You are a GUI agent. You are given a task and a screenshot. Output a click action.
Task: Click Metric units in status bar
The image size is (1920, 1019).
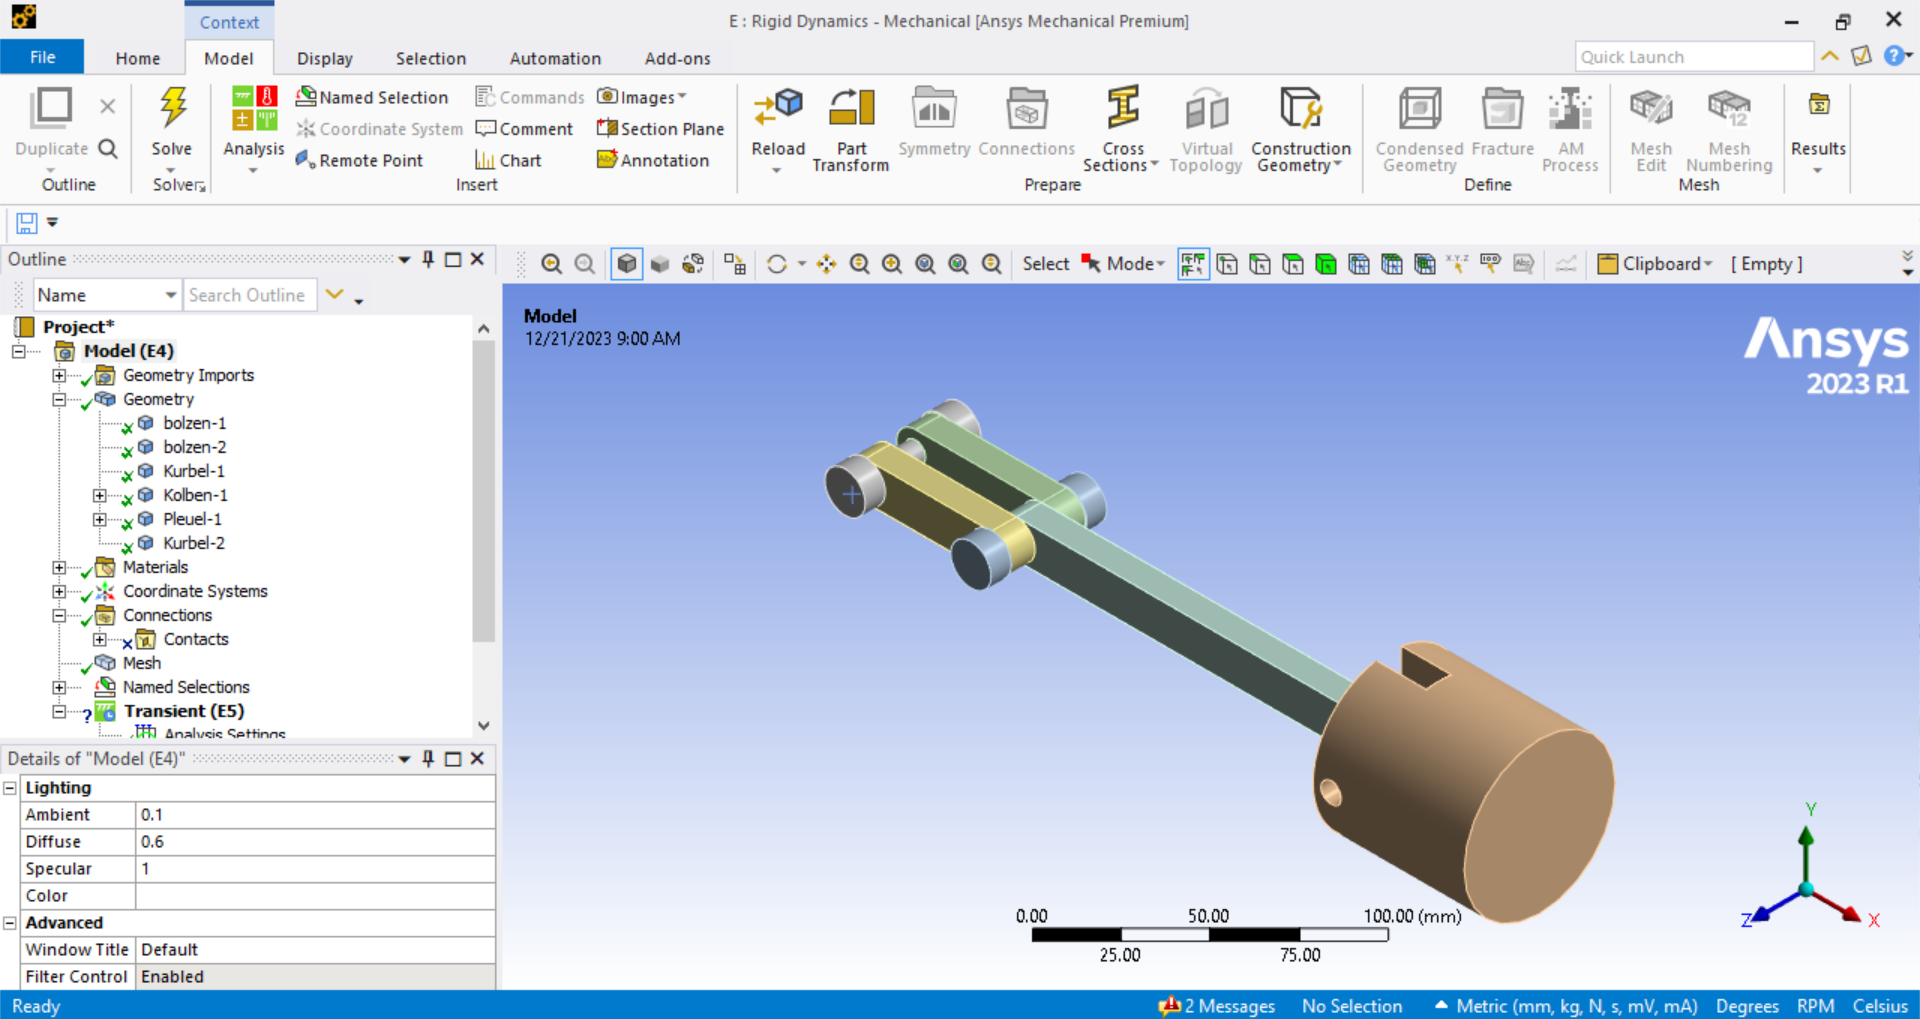(x=1577, y=1006)
